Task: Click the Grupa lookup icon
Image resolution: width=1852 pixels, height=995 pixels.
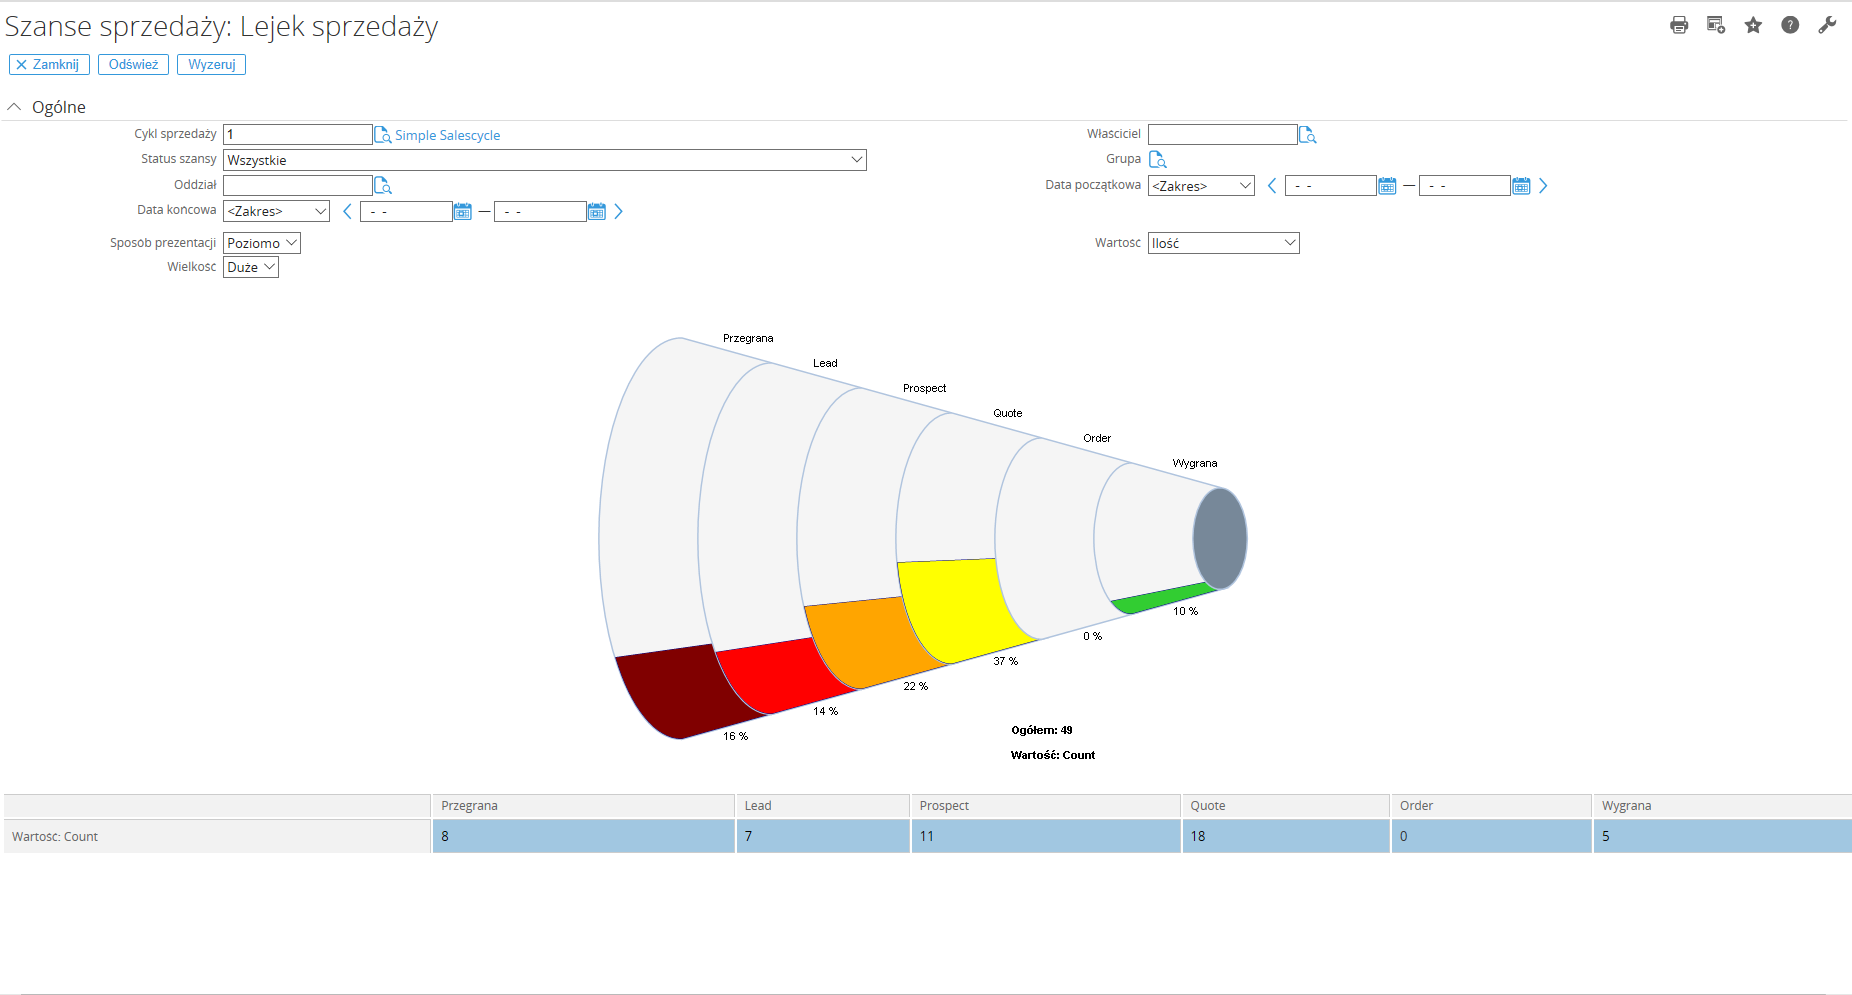Action: click(x=1158, y=160)
